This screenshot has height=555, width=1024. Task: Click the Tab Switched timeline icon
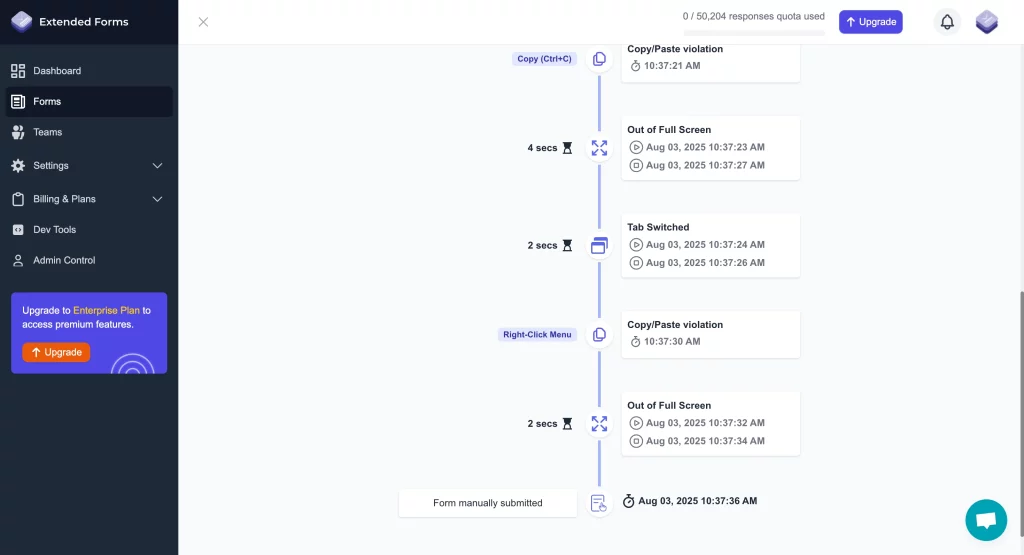pyautogui.click(x=599, y=246)
